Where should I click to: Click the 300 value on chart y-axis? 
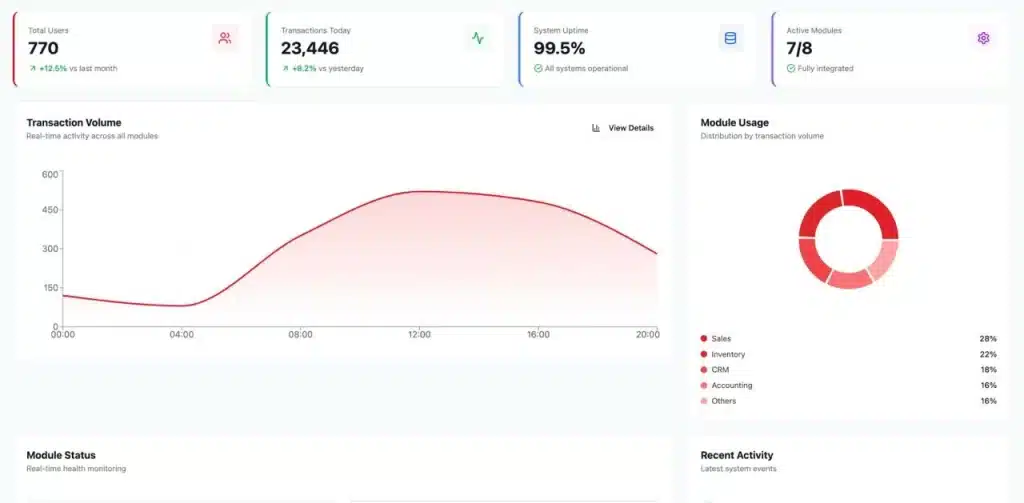coord(50,249)
